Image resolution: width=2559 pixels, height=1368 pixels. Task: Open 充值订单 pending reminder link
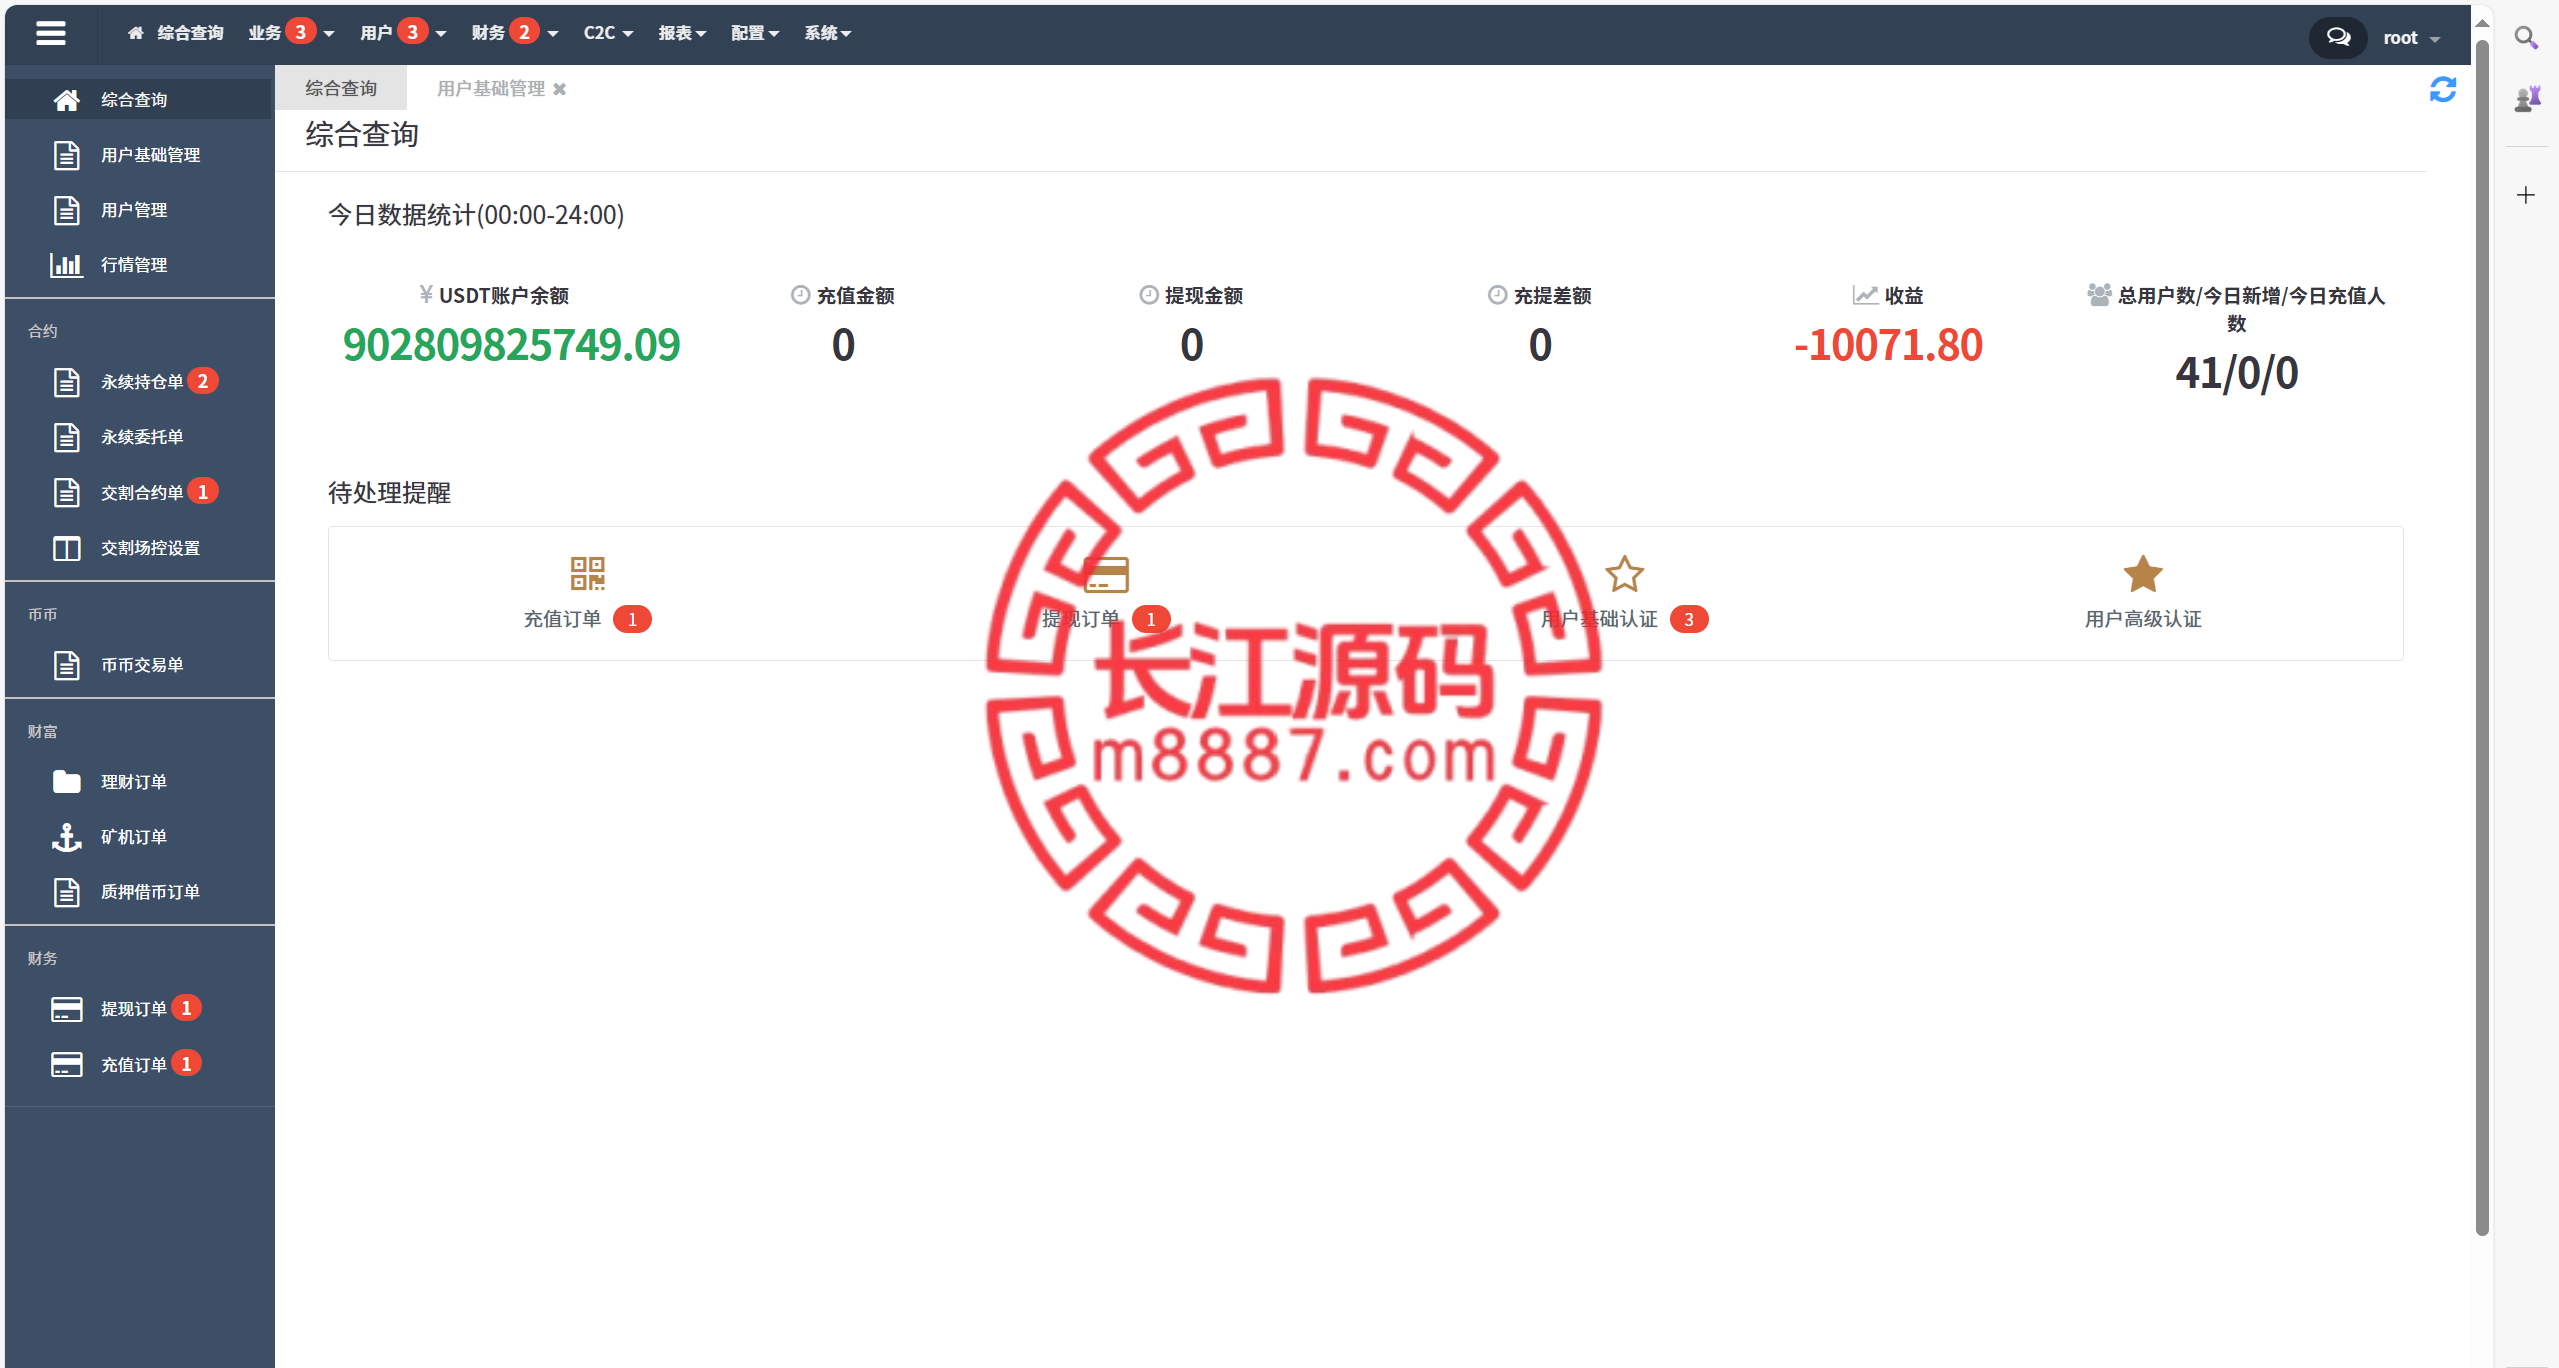pyautogui.click(x=562, y=619)
